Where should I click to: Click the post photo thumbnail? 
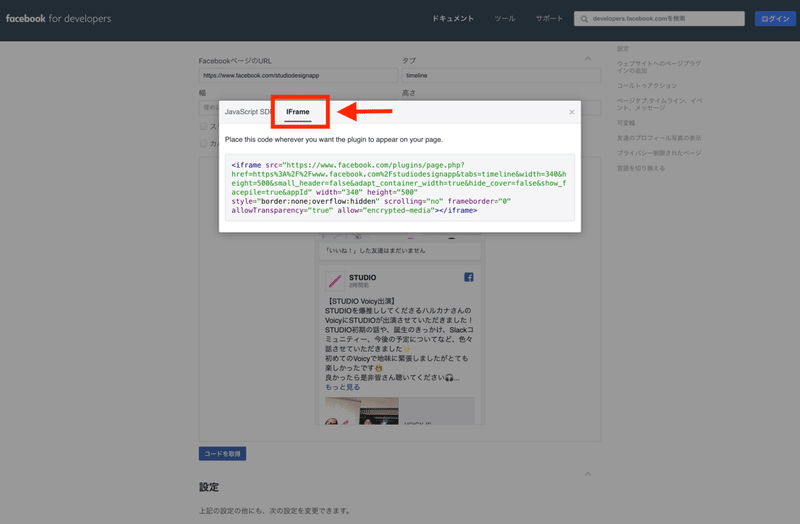[362, 411]
